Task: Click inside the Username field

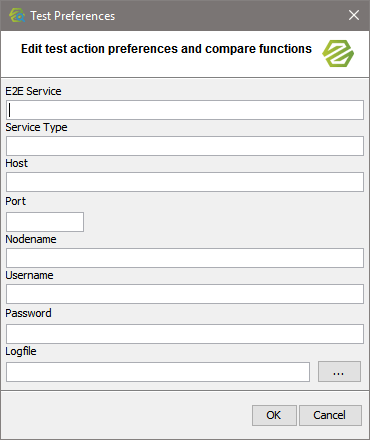Action: point(185,294)
